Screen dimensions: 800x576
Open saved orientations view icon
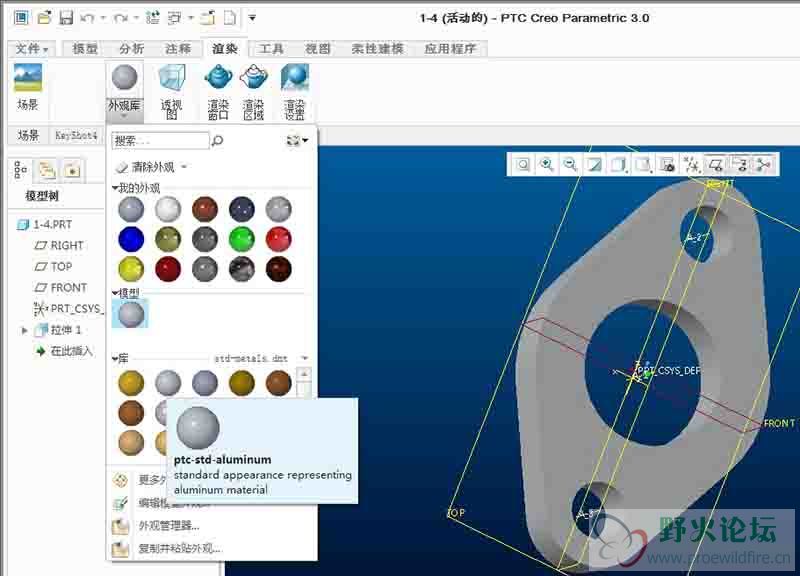[x=643, y=164]
